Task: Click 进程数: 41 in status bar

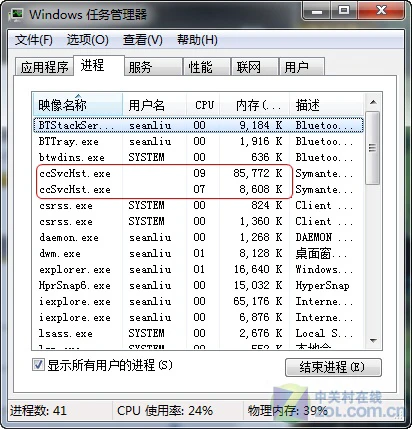Action: click(38, 410)
